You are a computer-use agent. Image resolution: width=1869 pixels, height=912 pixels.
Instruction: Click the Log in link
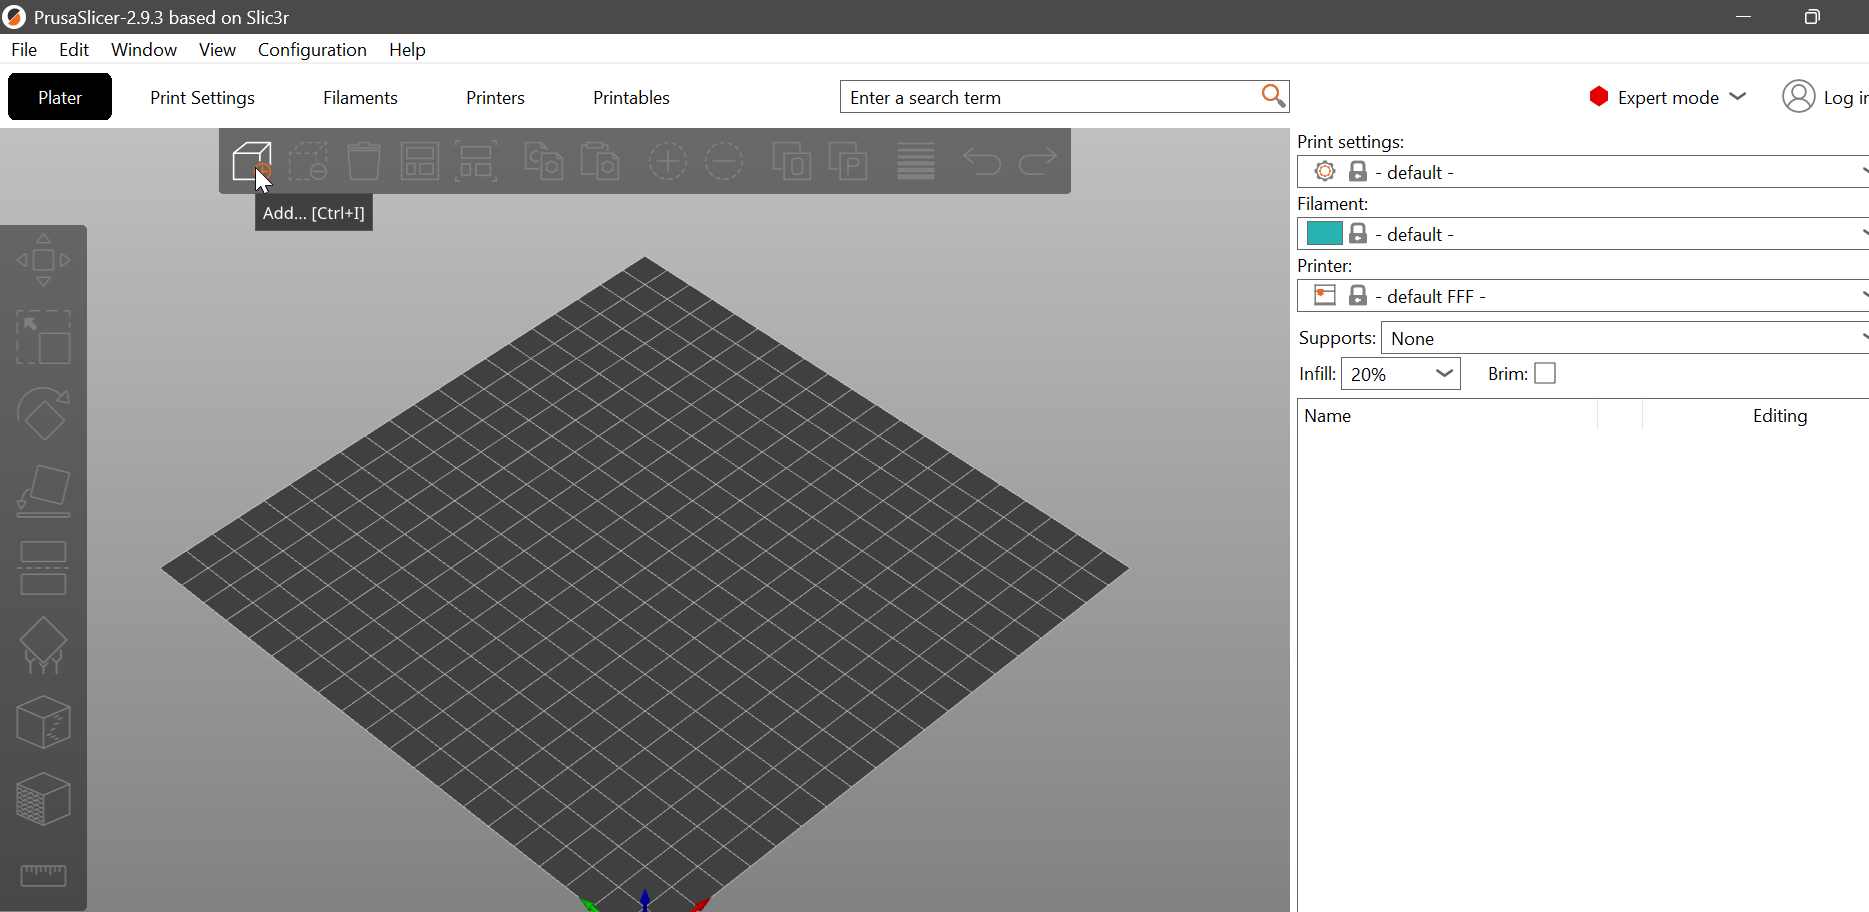coord(1845,97)
